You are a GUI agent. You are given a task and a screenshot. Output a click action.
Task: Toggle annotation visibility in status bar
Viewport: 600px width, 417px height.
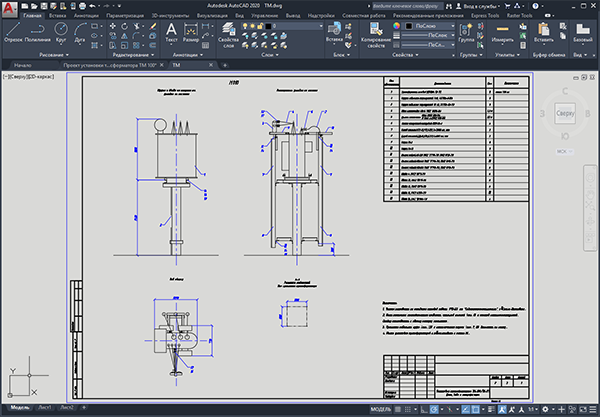pyautogui.click(x=502, y=409)
